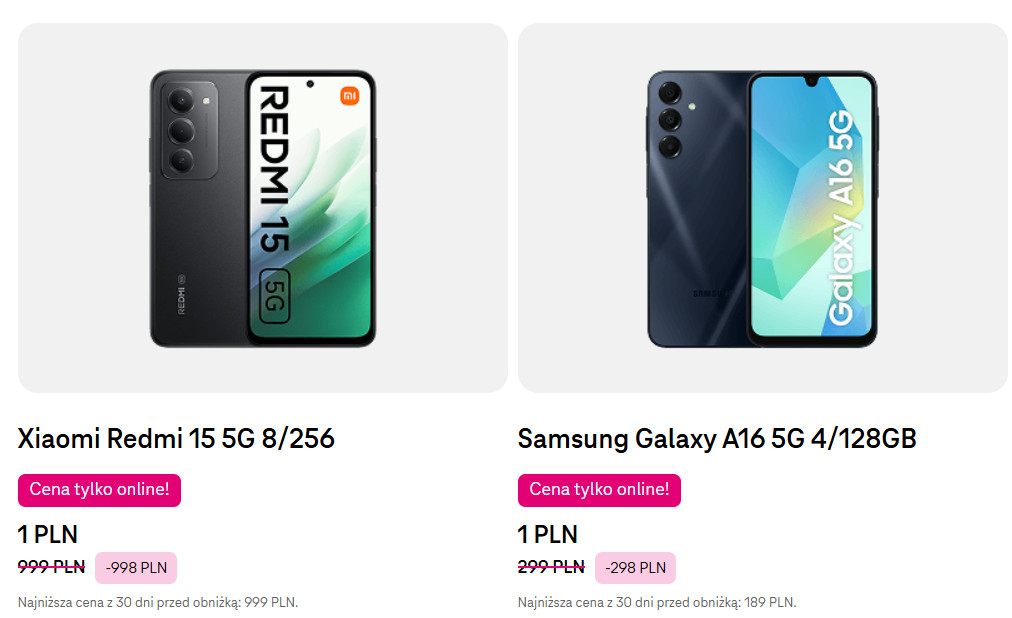Click the Samsung phone's rear camera lenses
The width and height of the screenshot is (1012, 618).
click(x=669, y=120)
